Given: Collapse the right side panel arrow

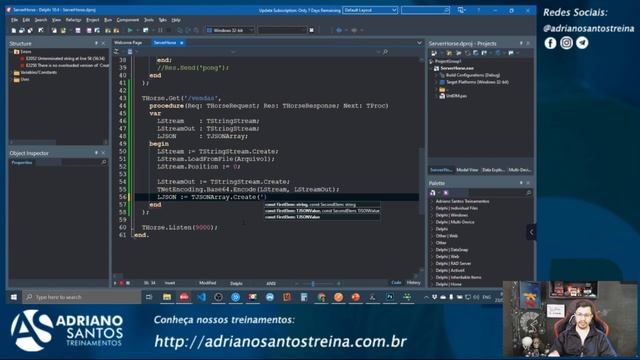Looking at the screenshot, I should (x=531, y=232).
